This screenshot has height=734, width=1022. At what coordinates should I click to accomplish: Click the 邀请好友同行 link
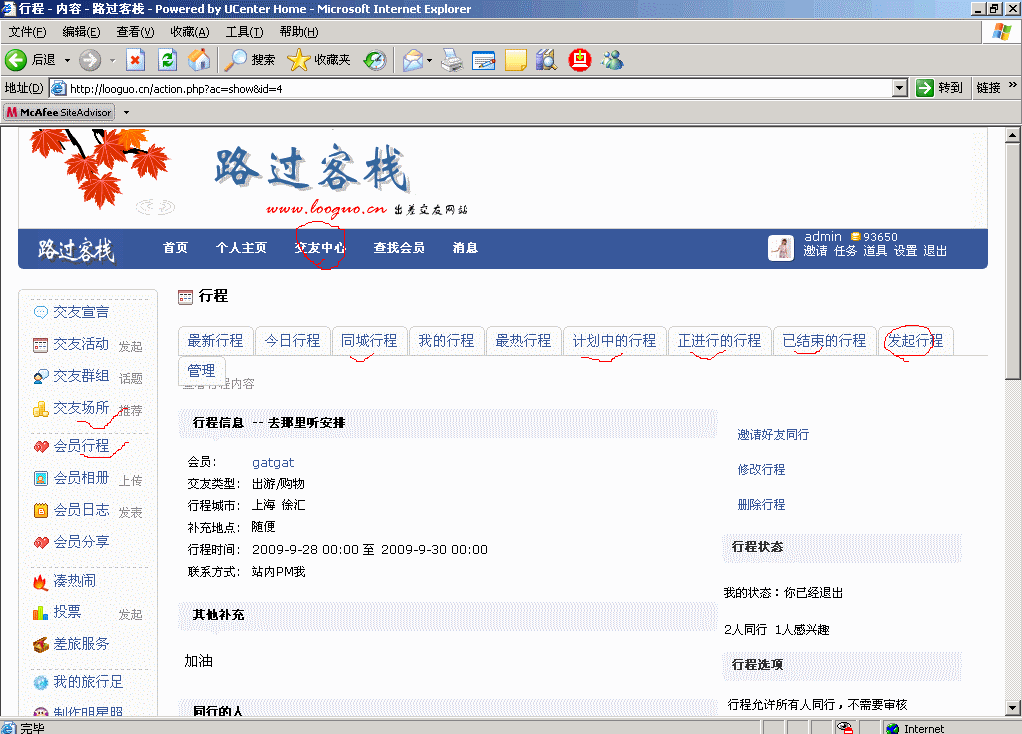point(773,435)
